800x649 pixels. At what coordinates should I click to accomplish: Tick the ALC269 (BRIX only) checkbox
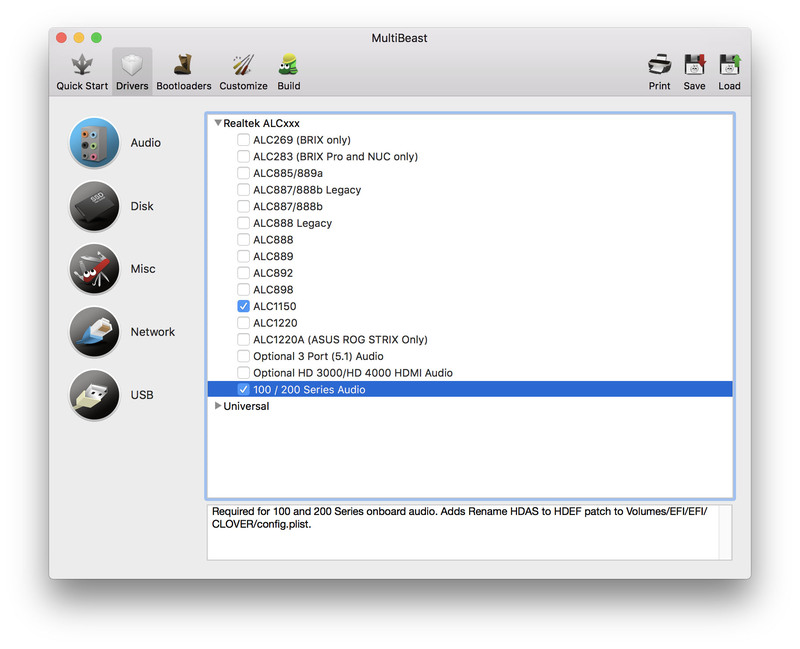[x=243, y=140]
